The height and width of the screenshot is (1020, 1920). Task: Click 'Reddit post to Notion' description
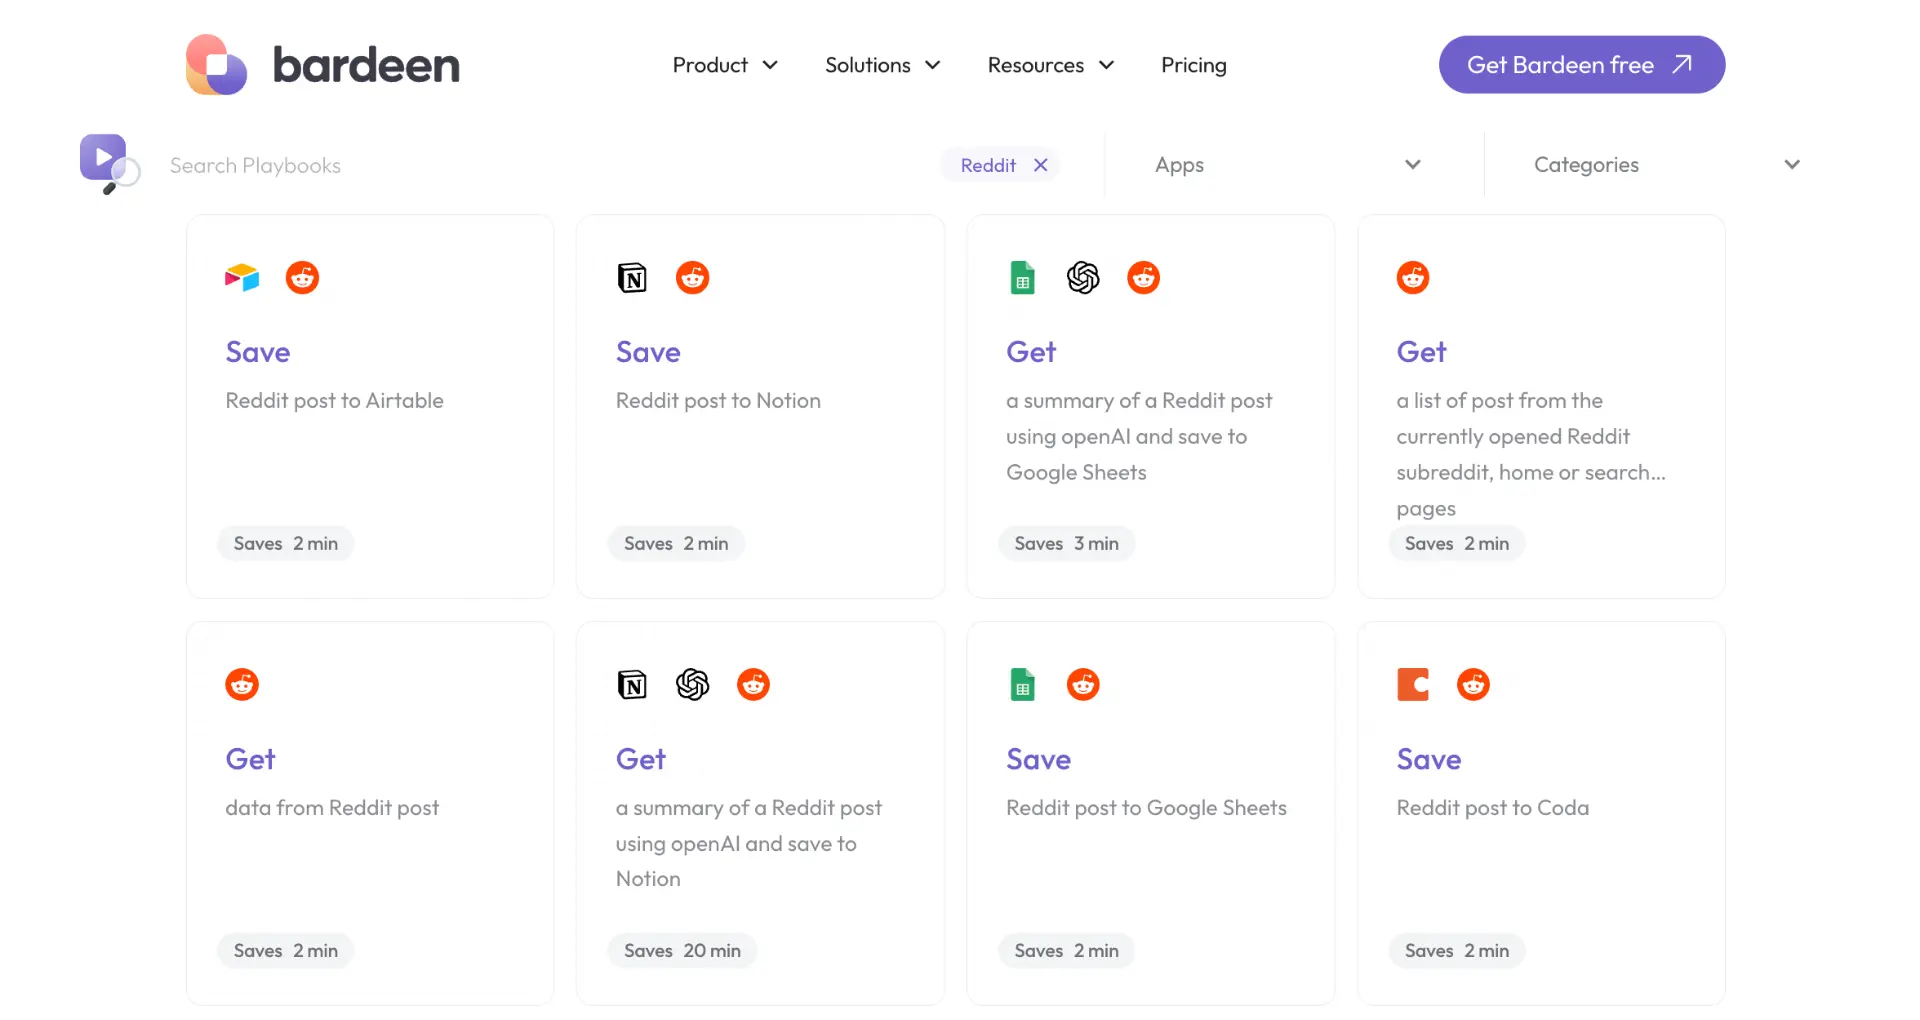718,401
